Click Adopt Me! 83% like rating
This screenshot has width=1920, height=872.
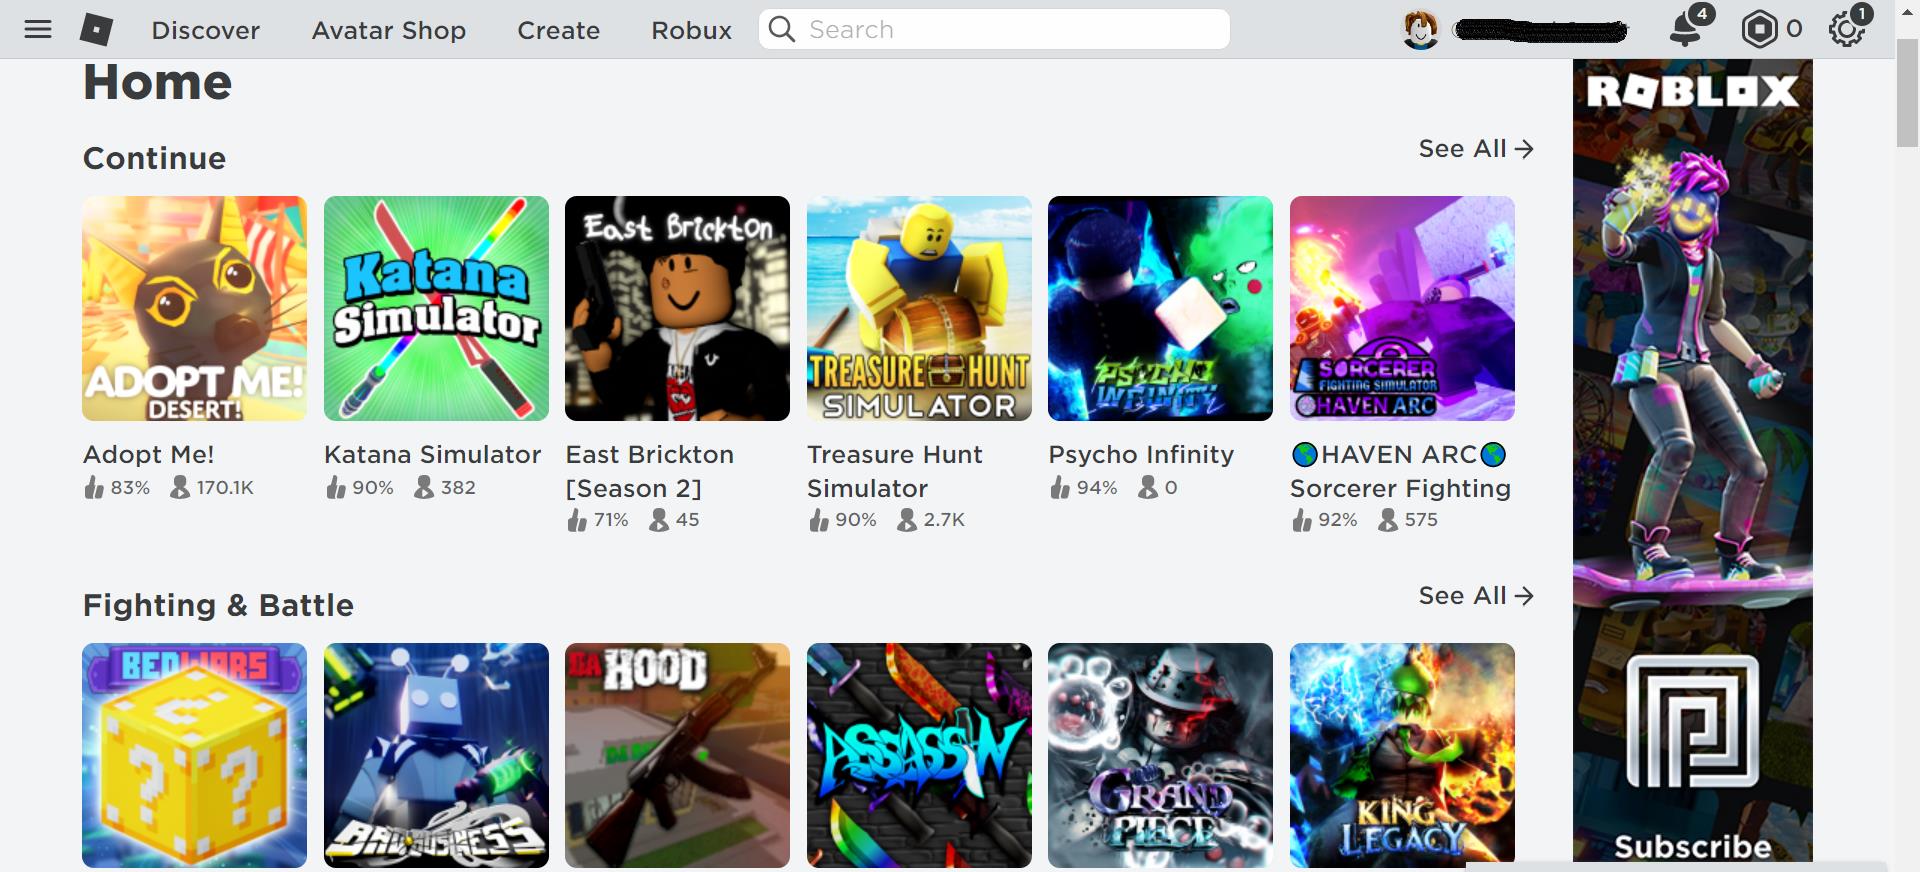click(x=117, y=488)
